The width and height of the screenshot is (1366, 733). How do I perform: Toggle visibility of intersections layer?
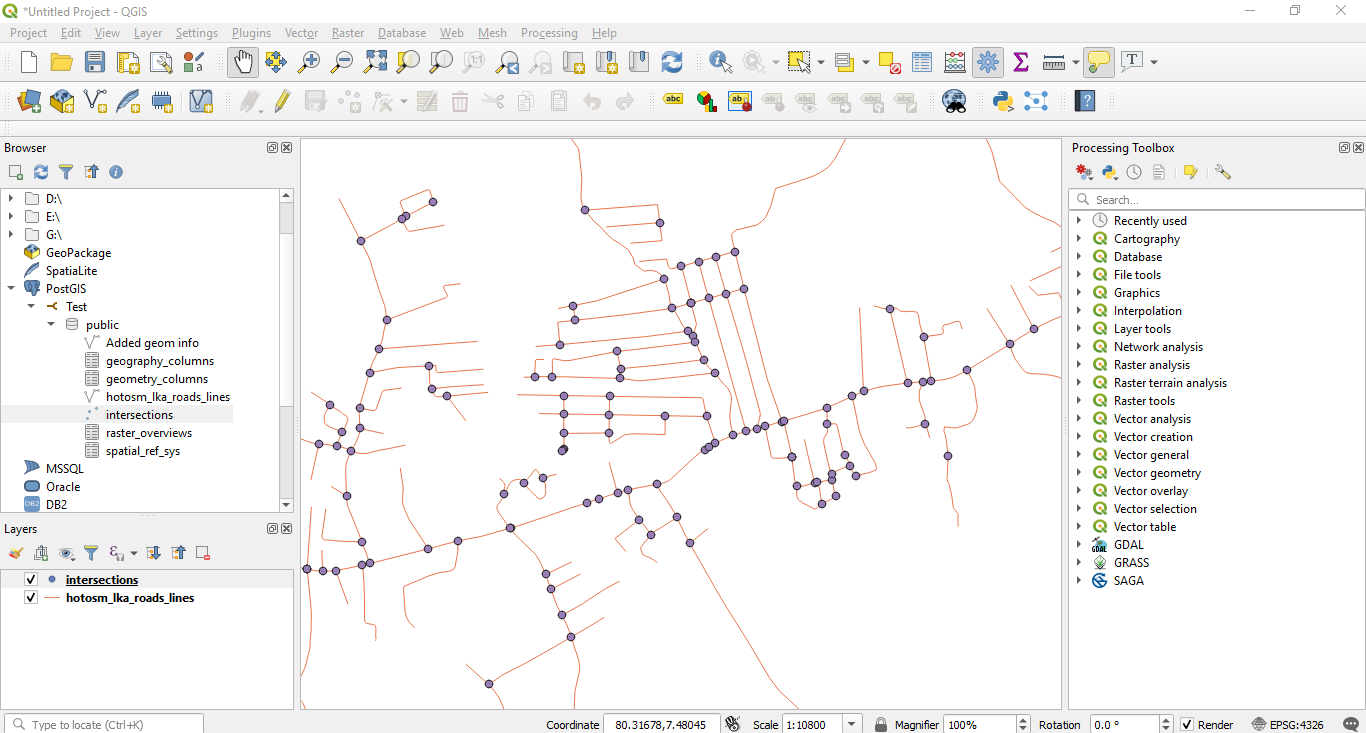(31, 580)
